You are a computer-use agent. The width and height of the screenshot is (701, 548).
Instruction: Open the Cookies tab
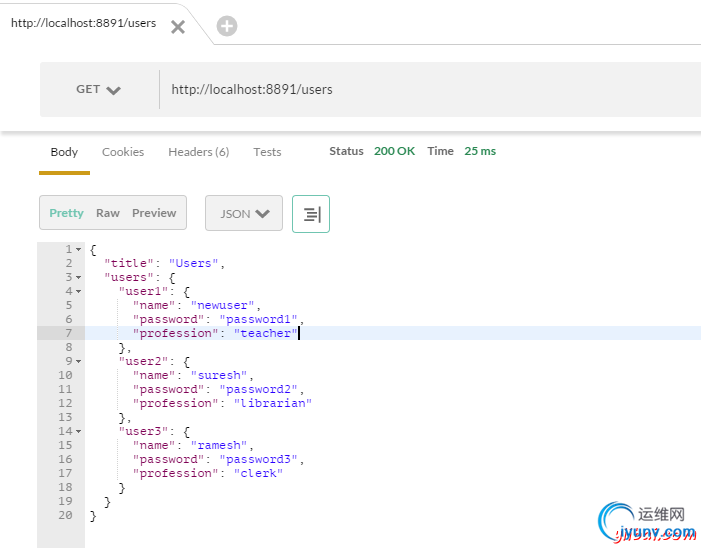(123, 152)
